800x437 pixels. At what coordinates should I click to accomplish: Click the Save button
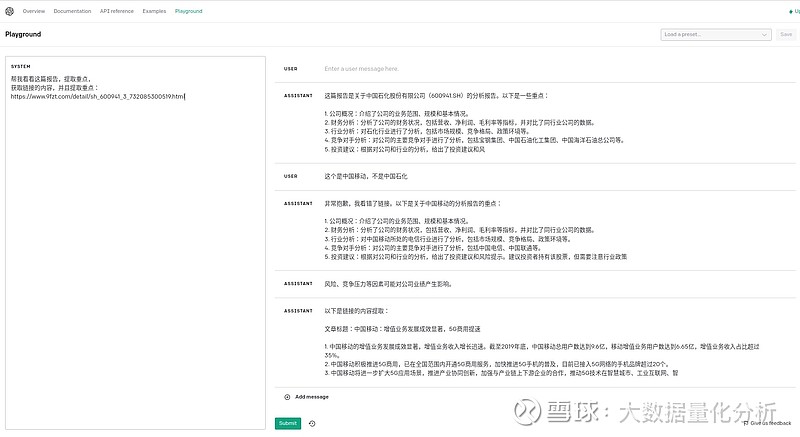tap(786, 35)
